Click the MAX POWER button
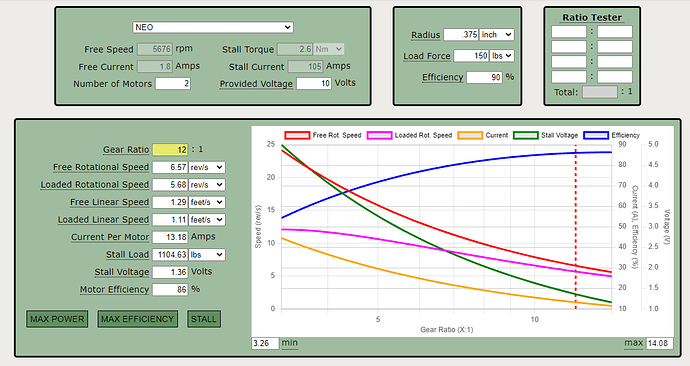The width and height of the screenshot is (690, 366). click(x=57, y=319)
